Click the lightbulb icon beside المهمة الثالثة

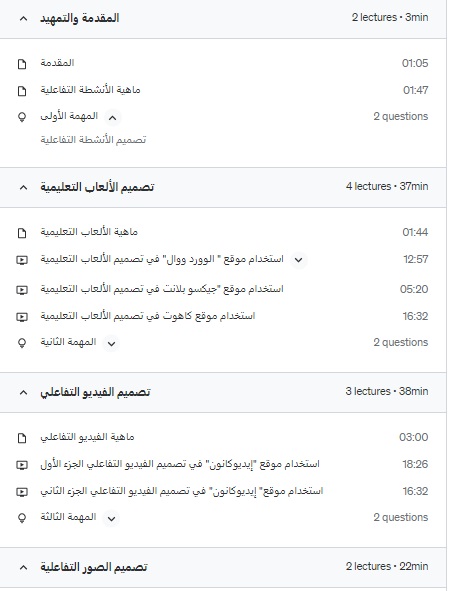pos(22,518)
